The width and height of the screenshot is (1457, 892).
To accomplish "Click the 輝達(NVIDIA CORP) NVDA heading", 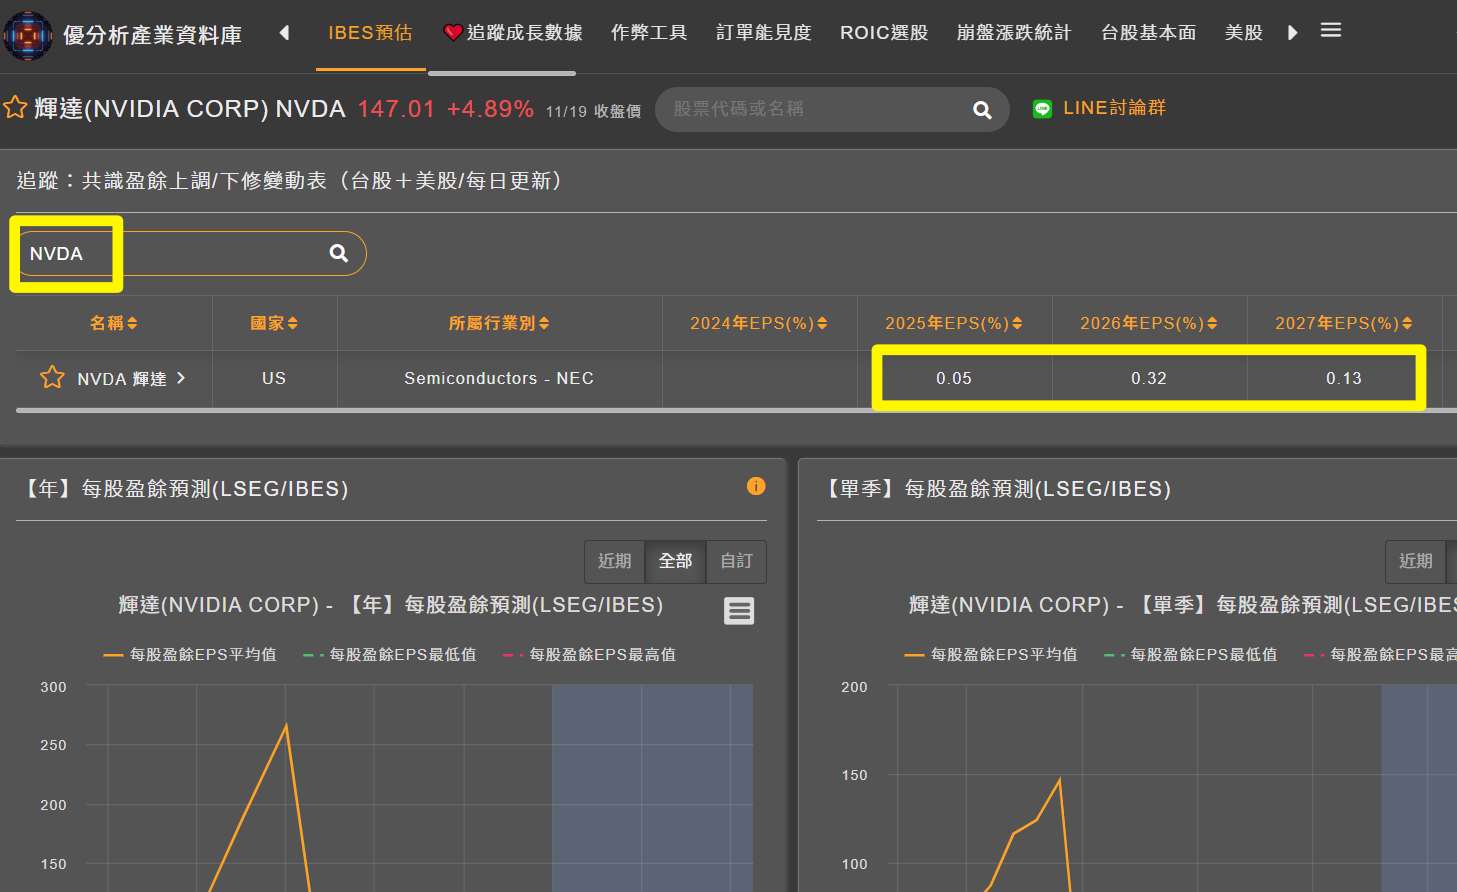I will point(190,108).
